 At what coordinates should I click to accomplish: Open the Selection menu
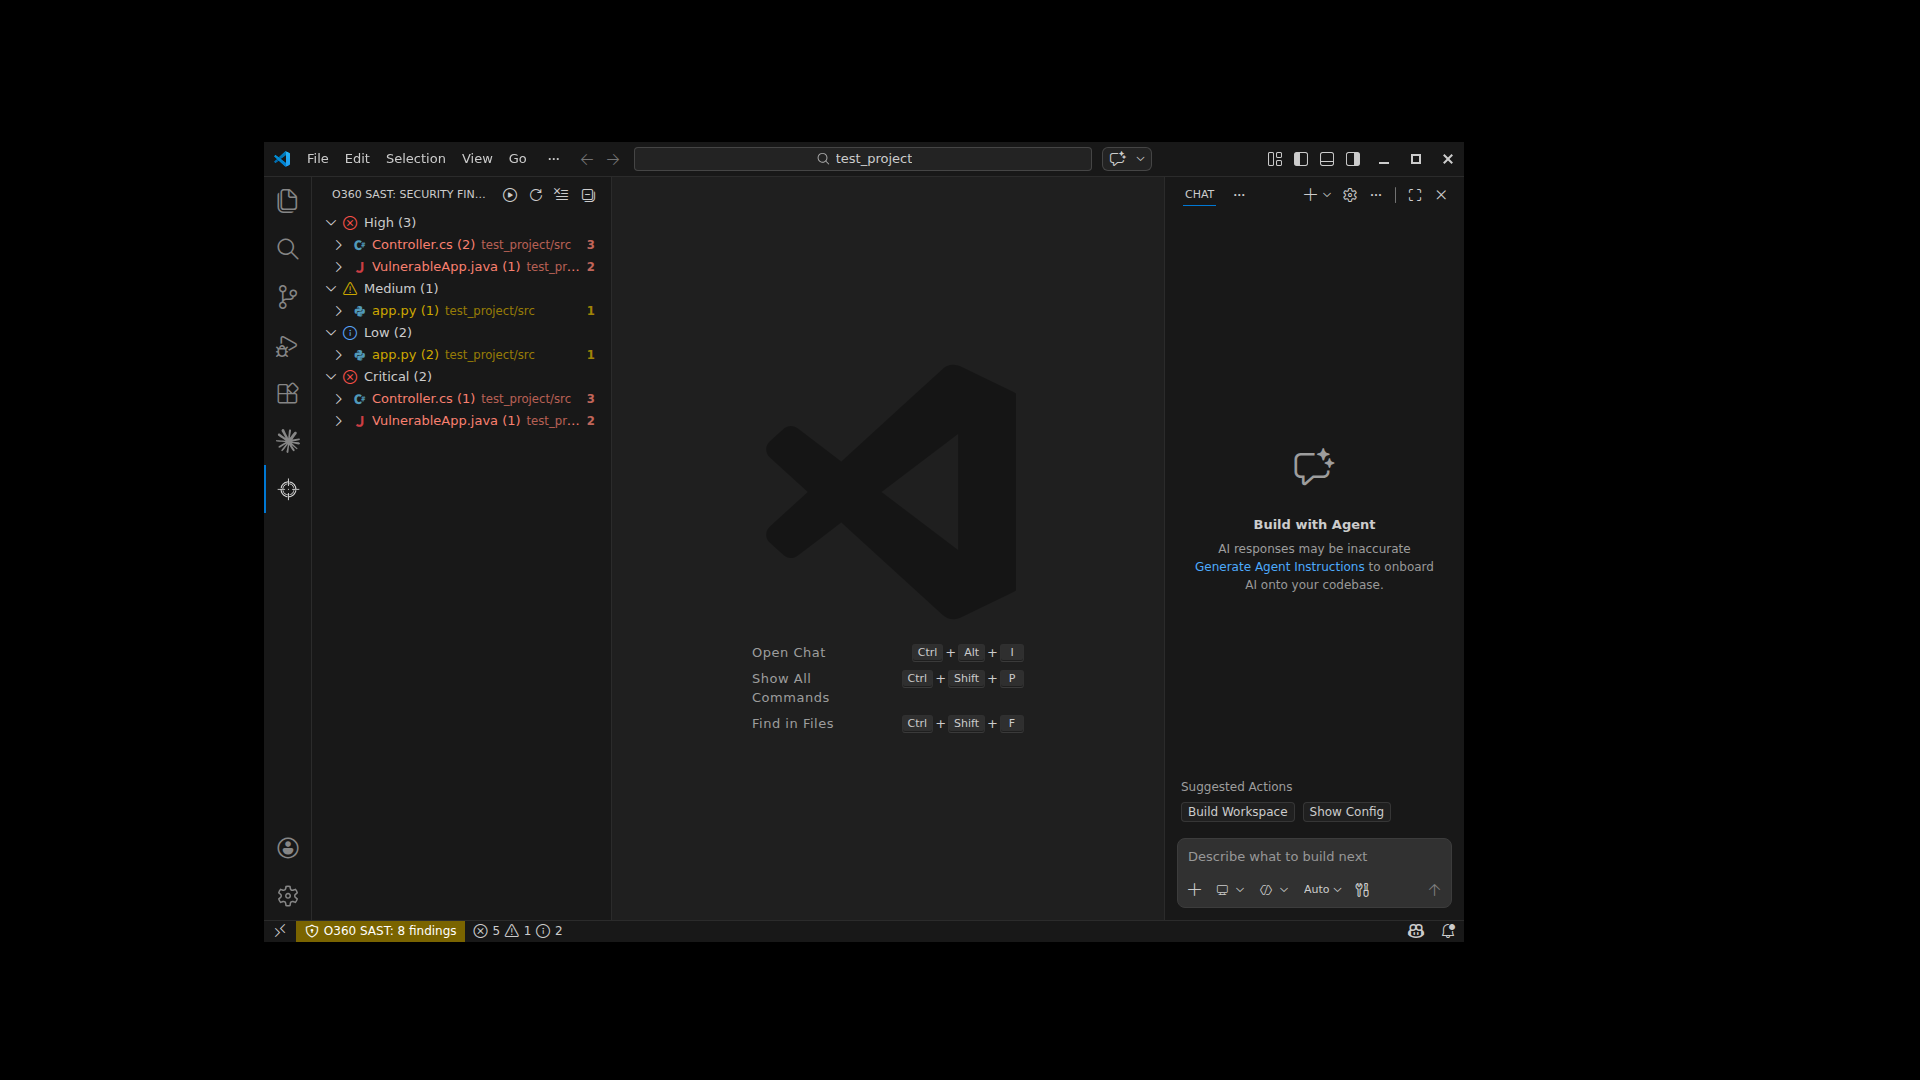[x=415, y=159]
